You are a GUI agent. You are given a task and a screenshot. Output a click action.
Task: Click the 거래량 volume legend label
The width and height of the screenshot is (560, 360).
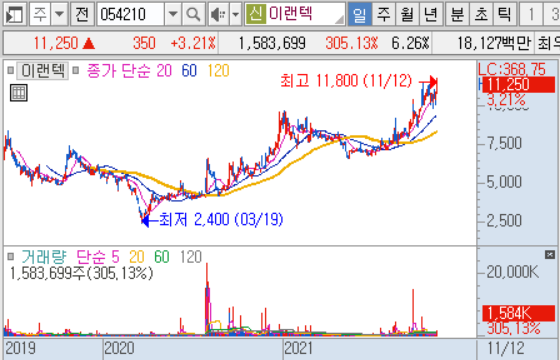[44, 256]
